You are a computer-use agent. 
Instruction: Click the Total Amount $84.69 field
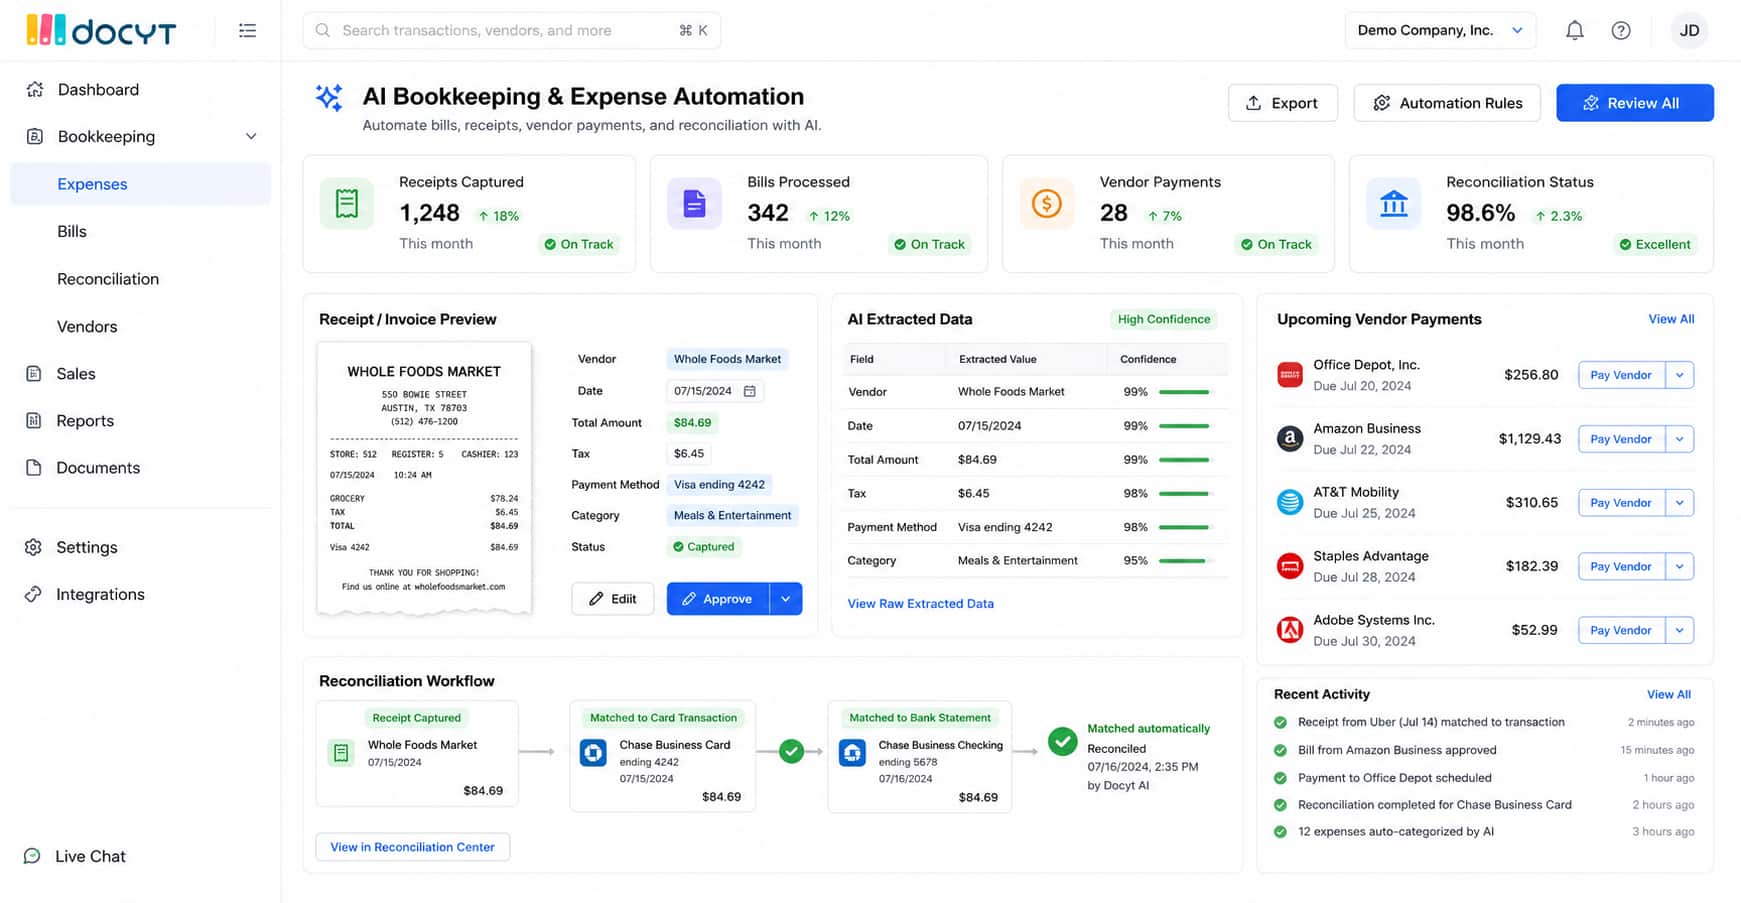693,423
